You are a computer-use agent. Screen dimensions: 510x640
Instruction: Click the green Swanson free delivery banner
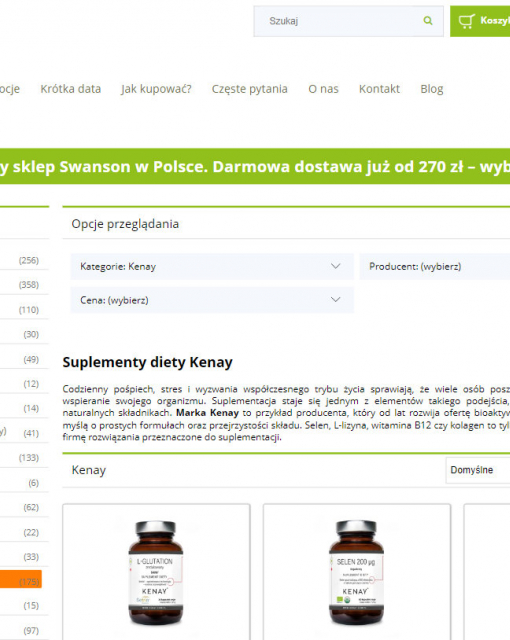[x=255, y=167]
